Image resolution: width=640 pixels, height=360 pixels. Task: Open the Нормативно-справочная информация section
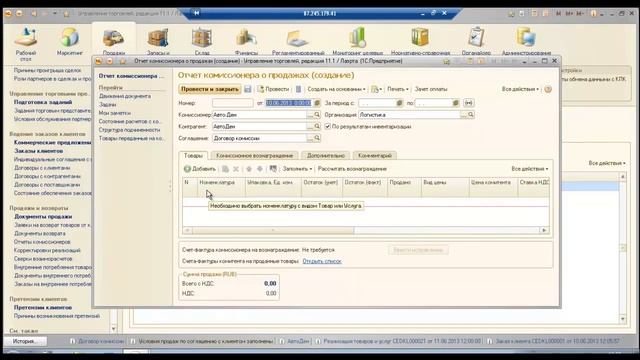coord(420,42)
